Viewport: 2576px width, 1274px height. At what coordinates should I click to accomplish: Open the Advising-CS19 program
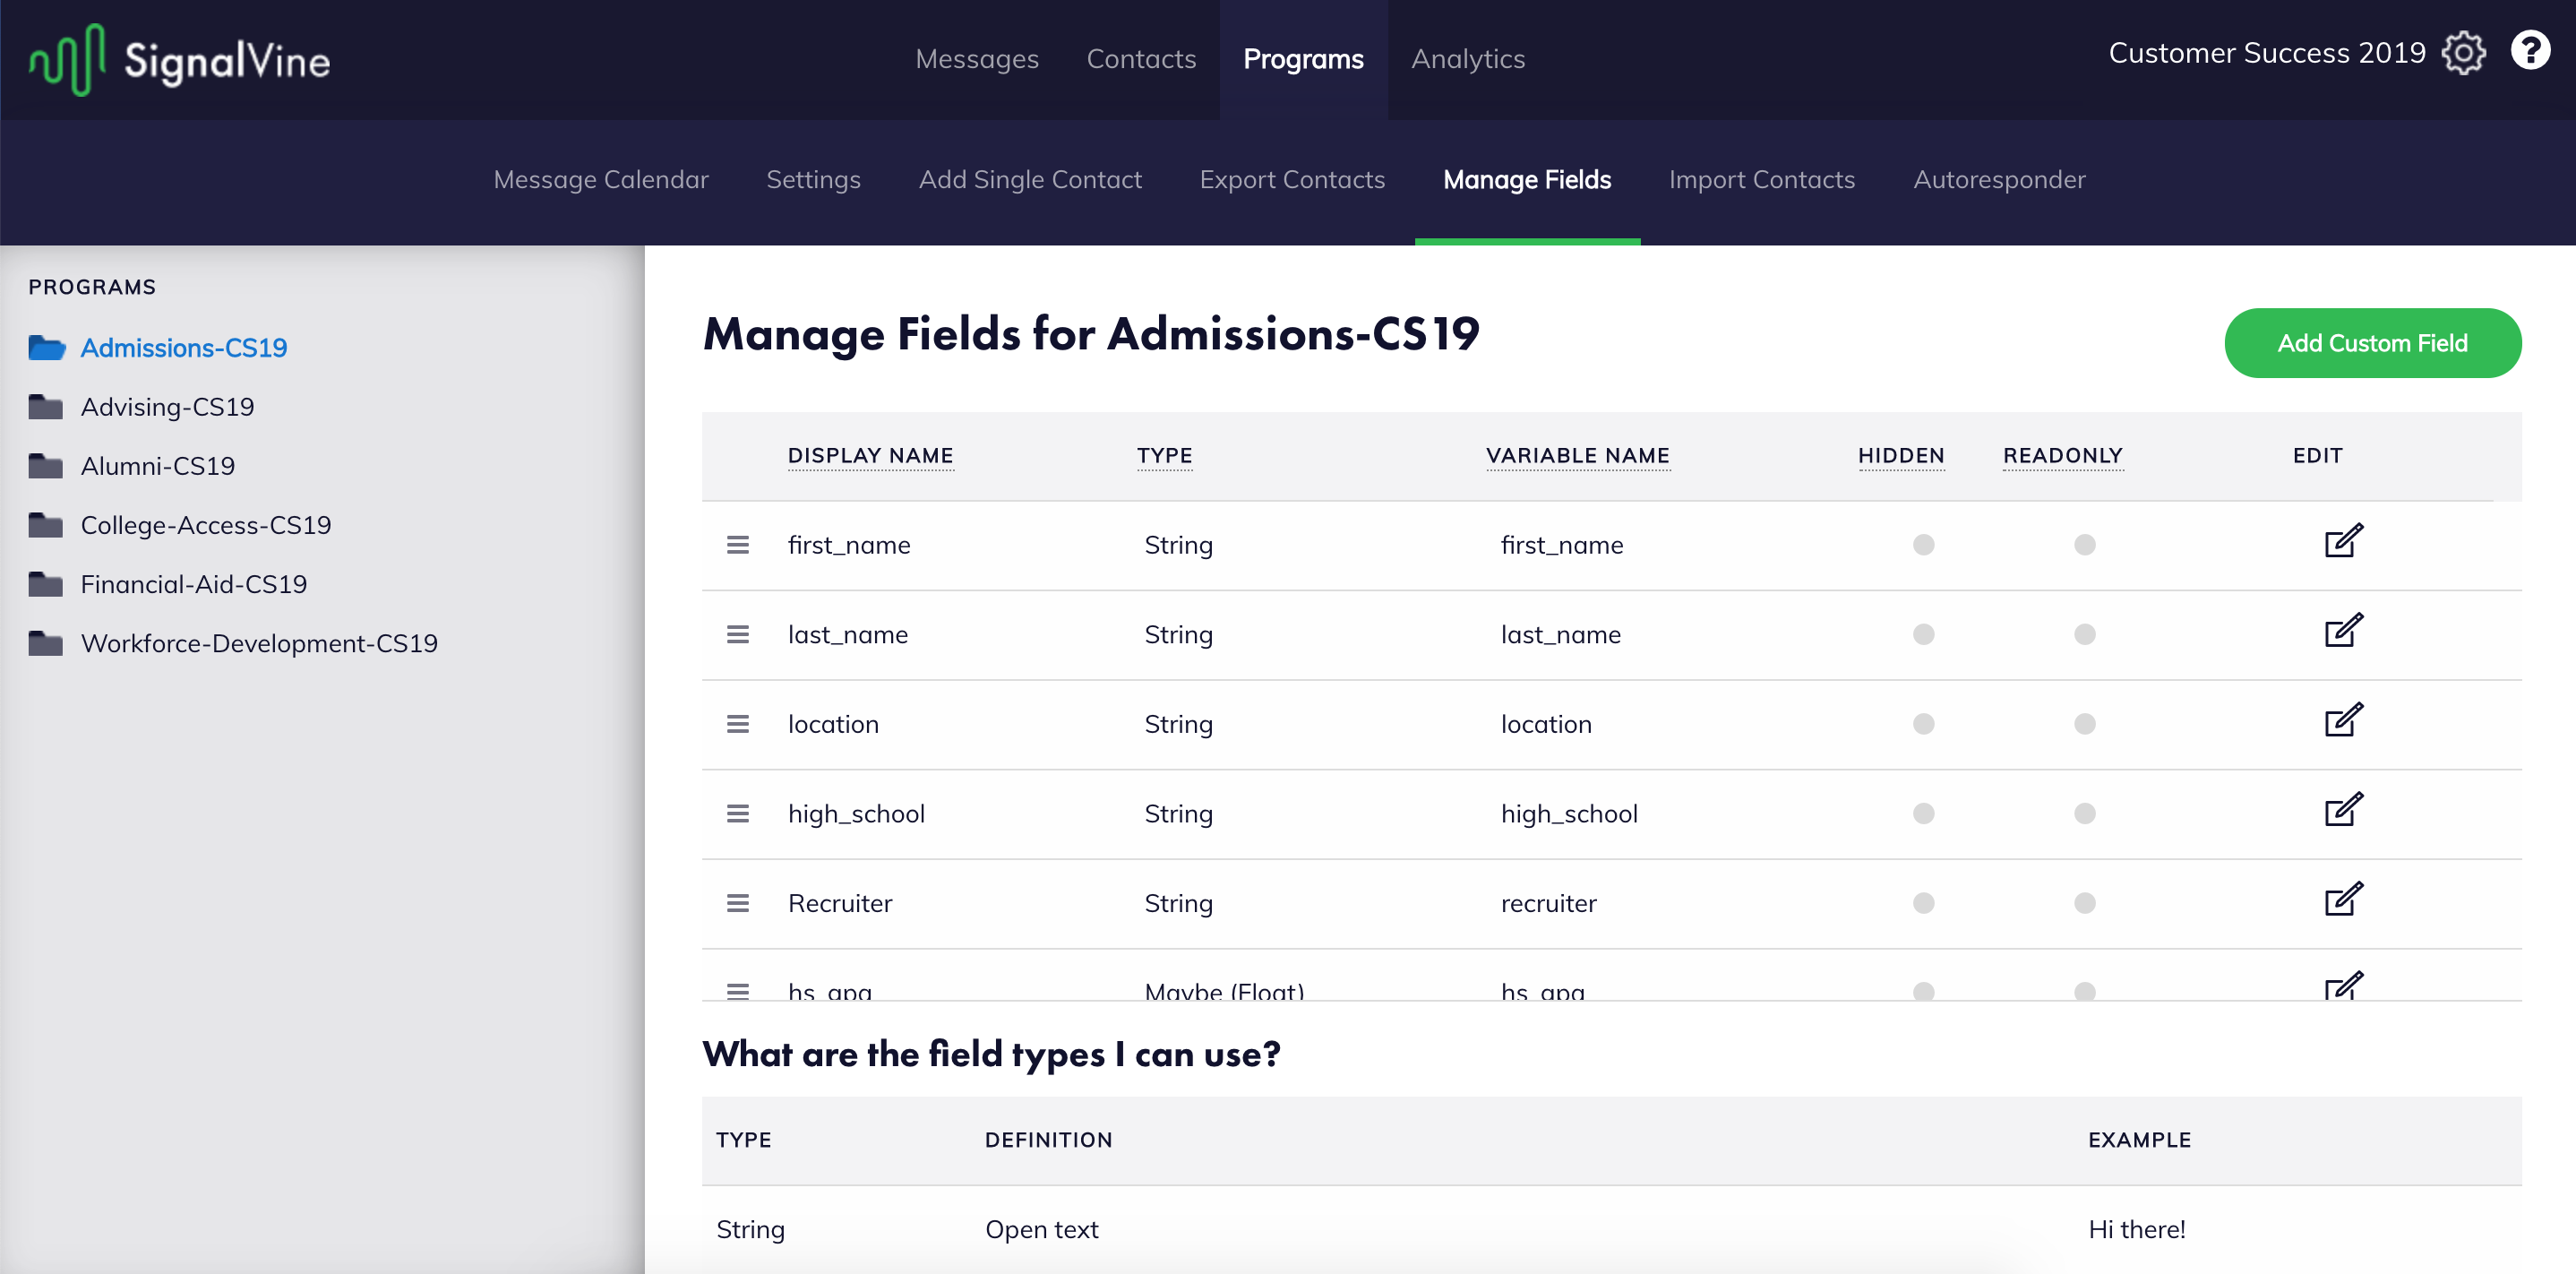click(x=167, y=406)
